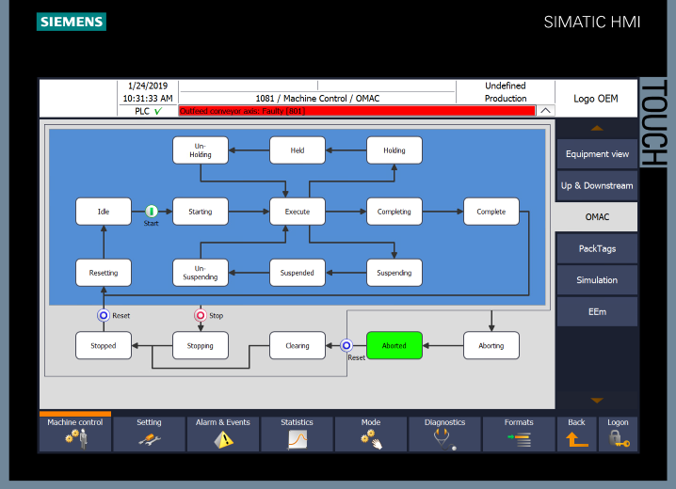676x489 pixels.
Task: Select the Idle state box
Action: (103, 211)
